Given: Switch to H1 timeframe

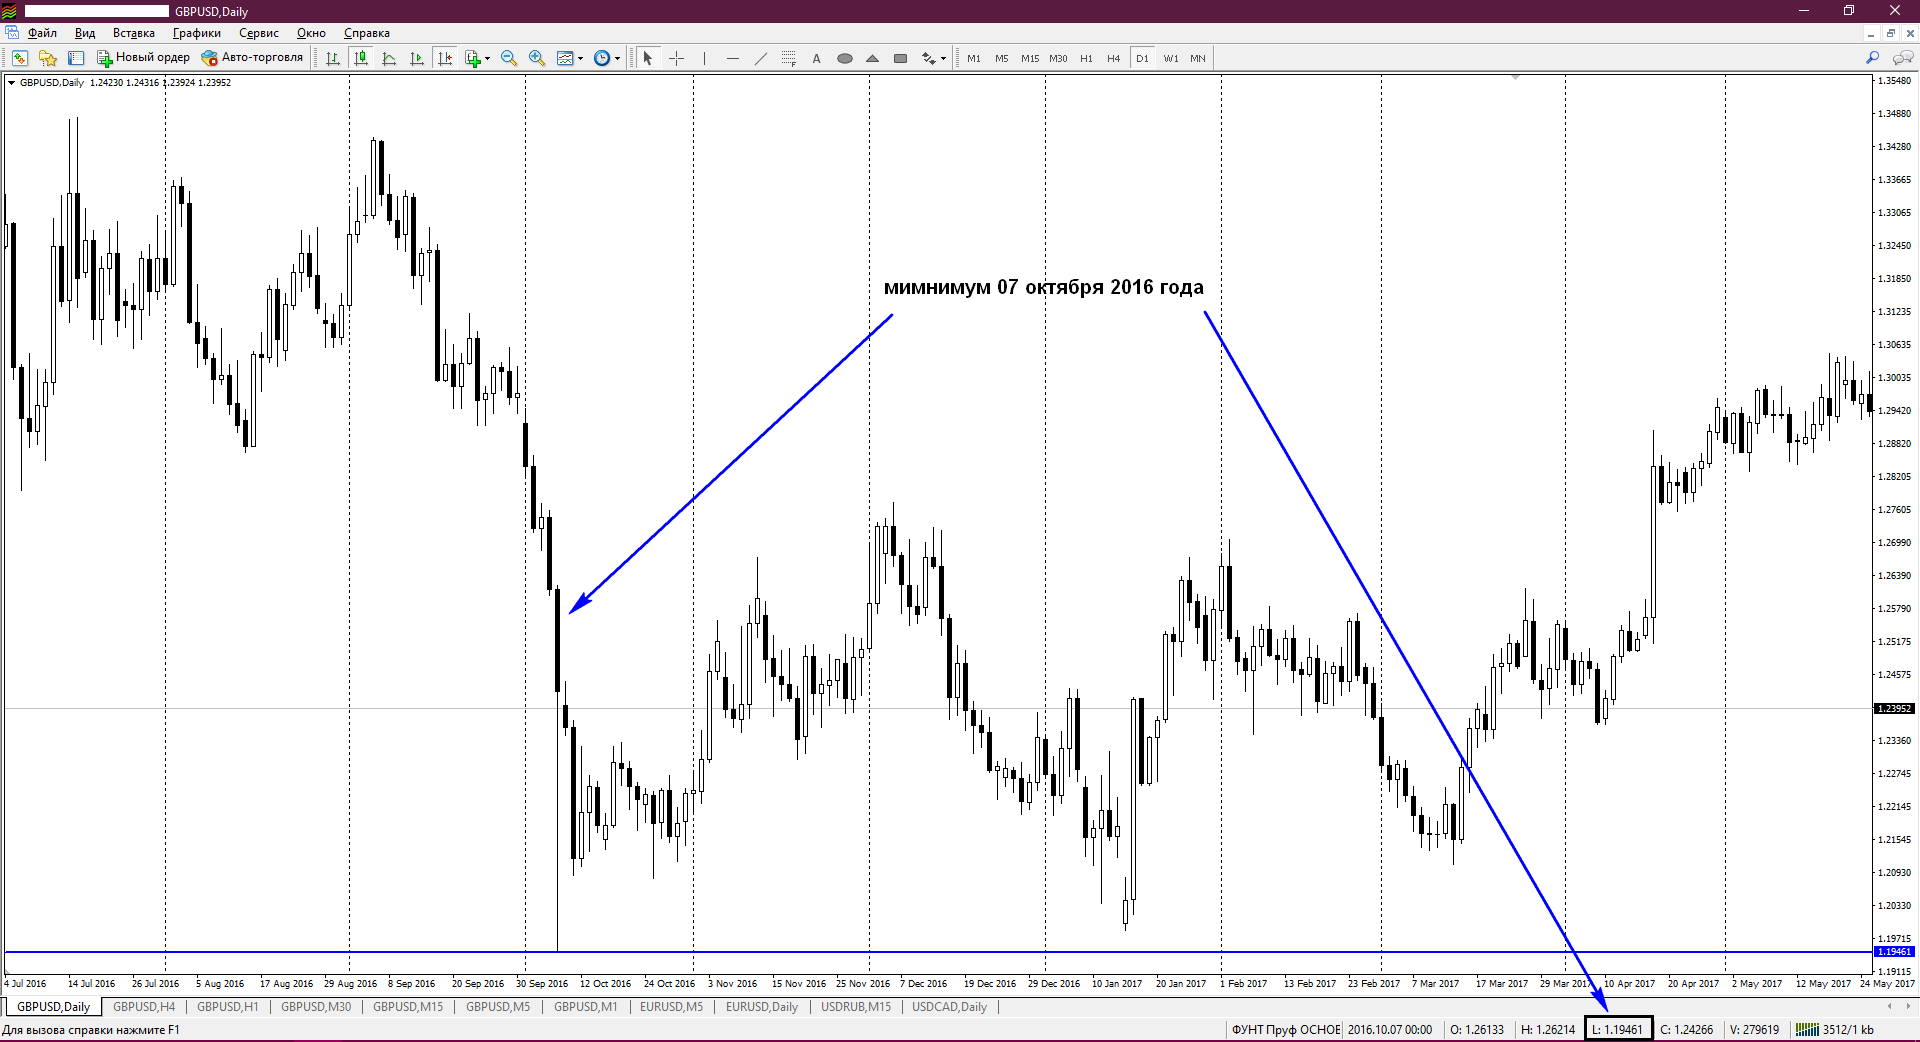Looking at the screenshot, I should [1086, 58].
